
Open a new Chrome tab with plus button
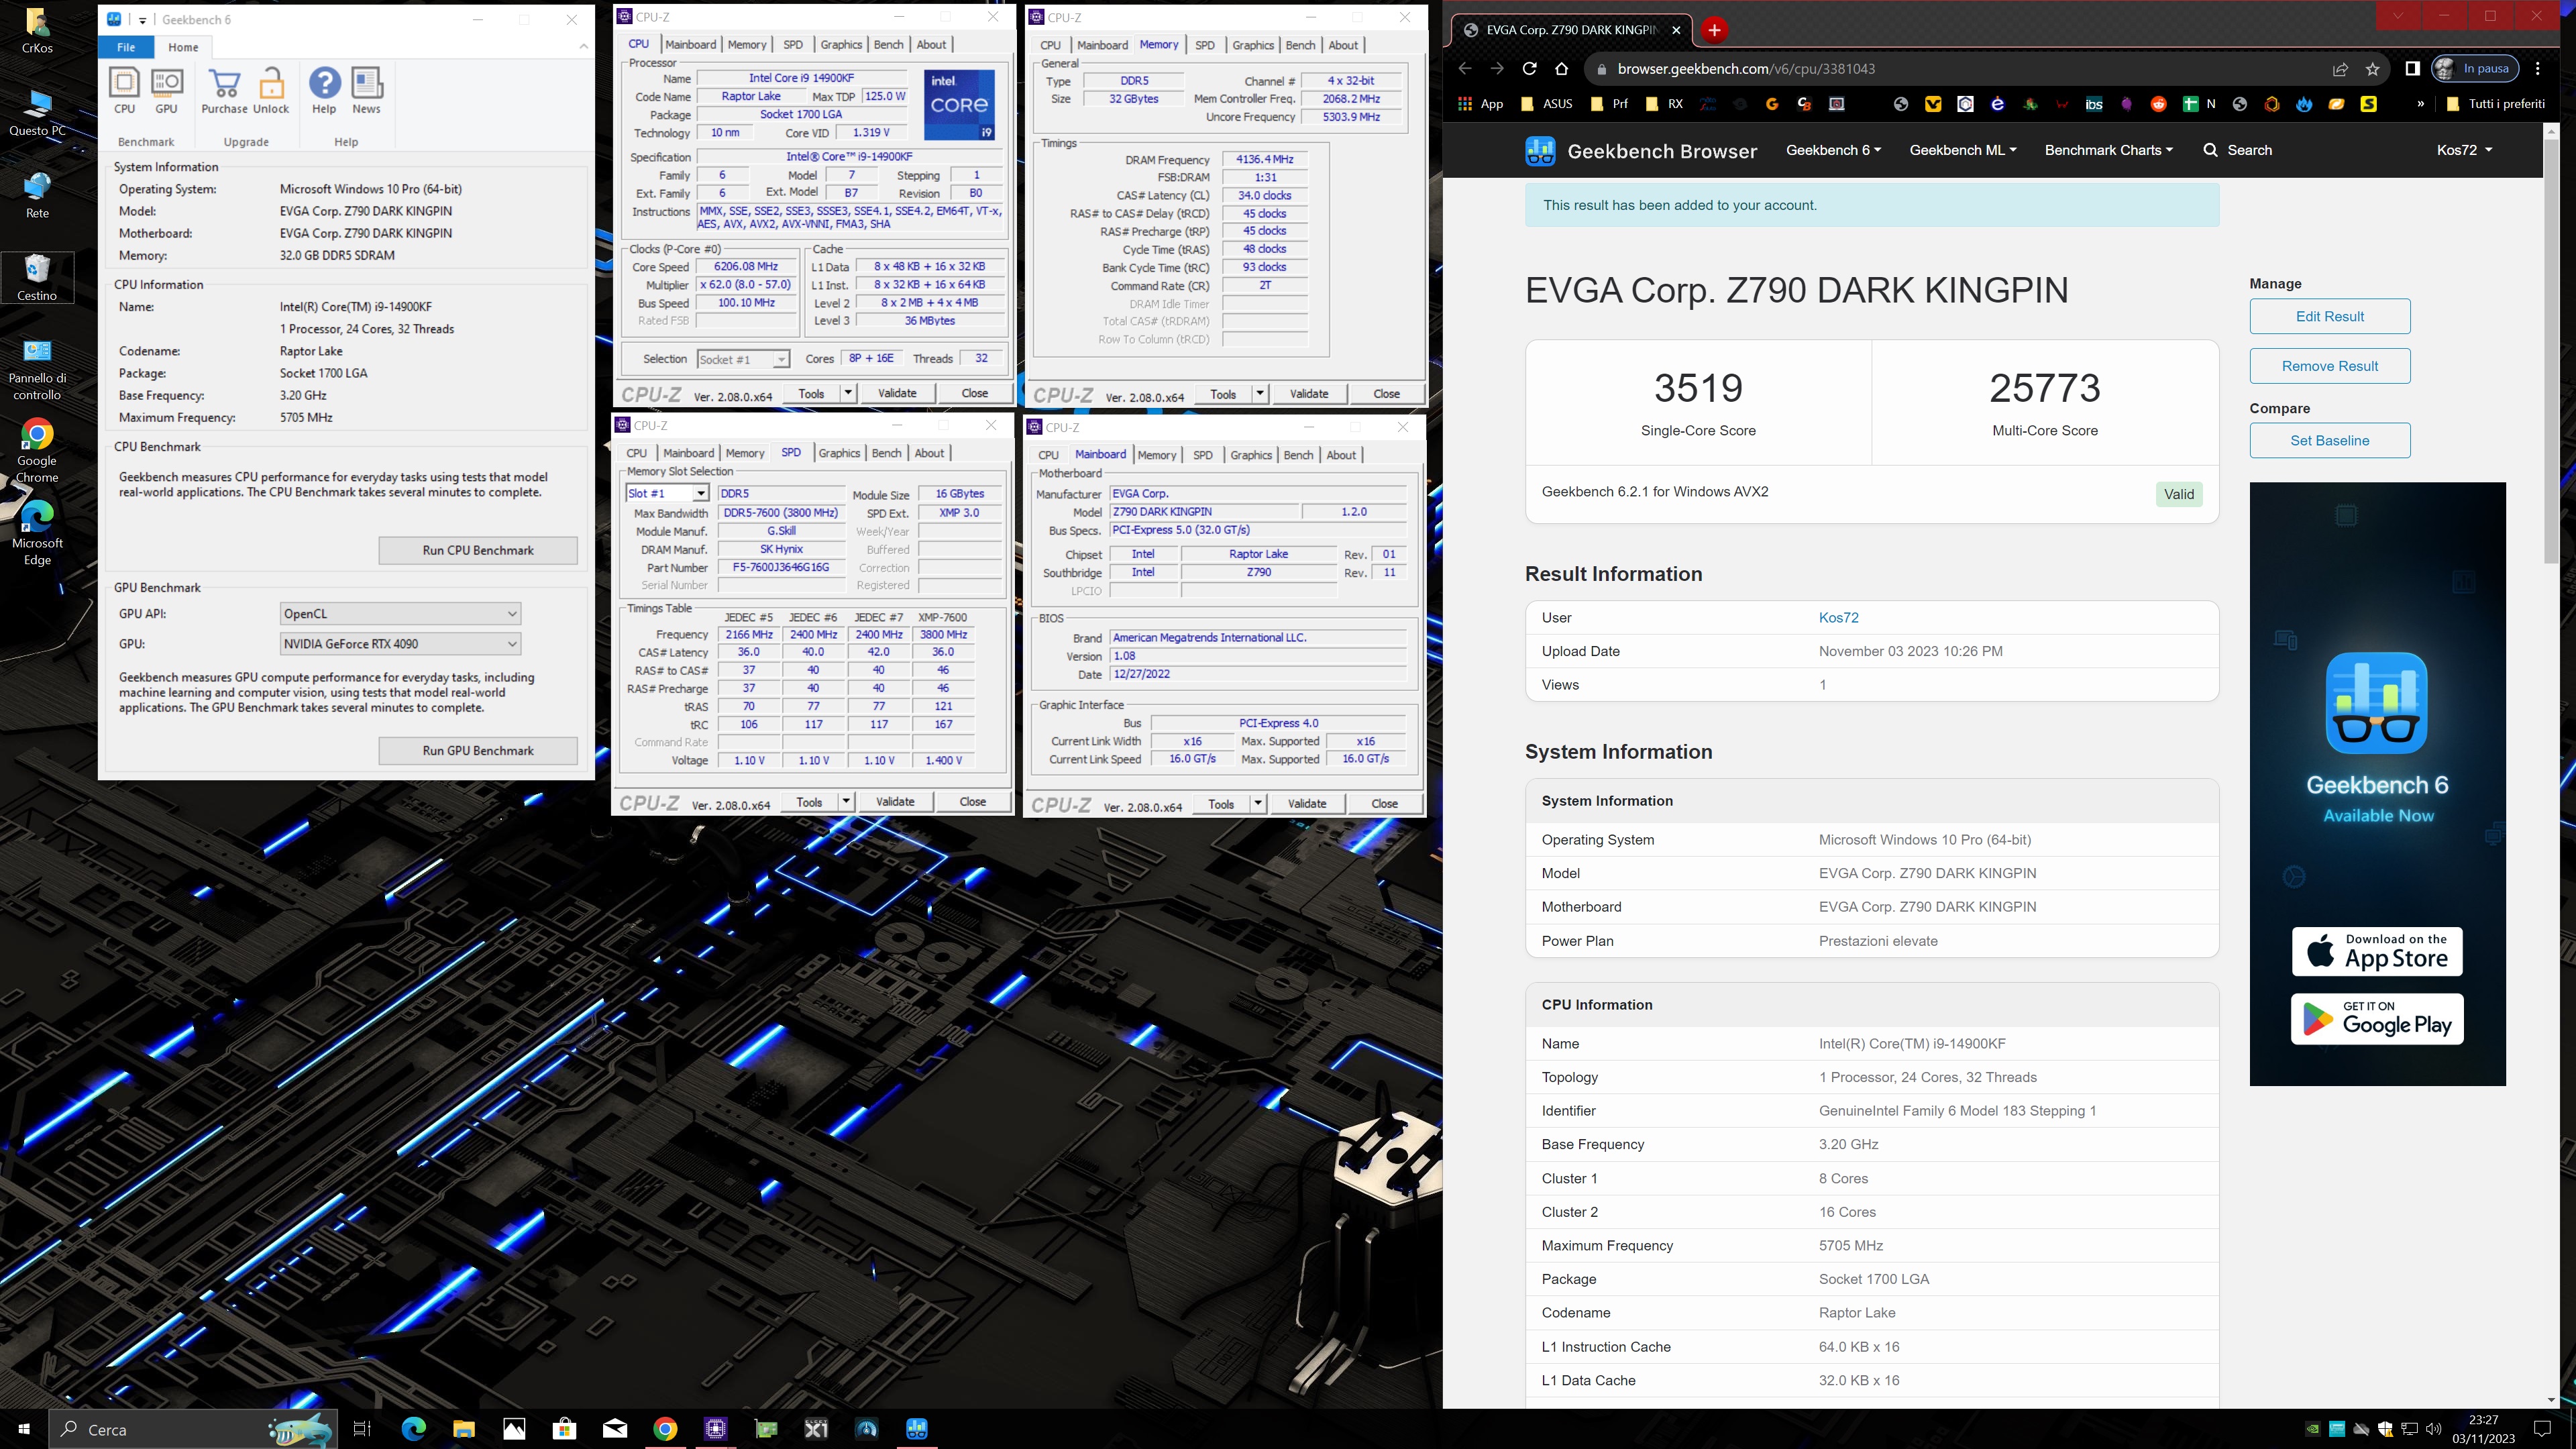click(x=1714, y=30)
